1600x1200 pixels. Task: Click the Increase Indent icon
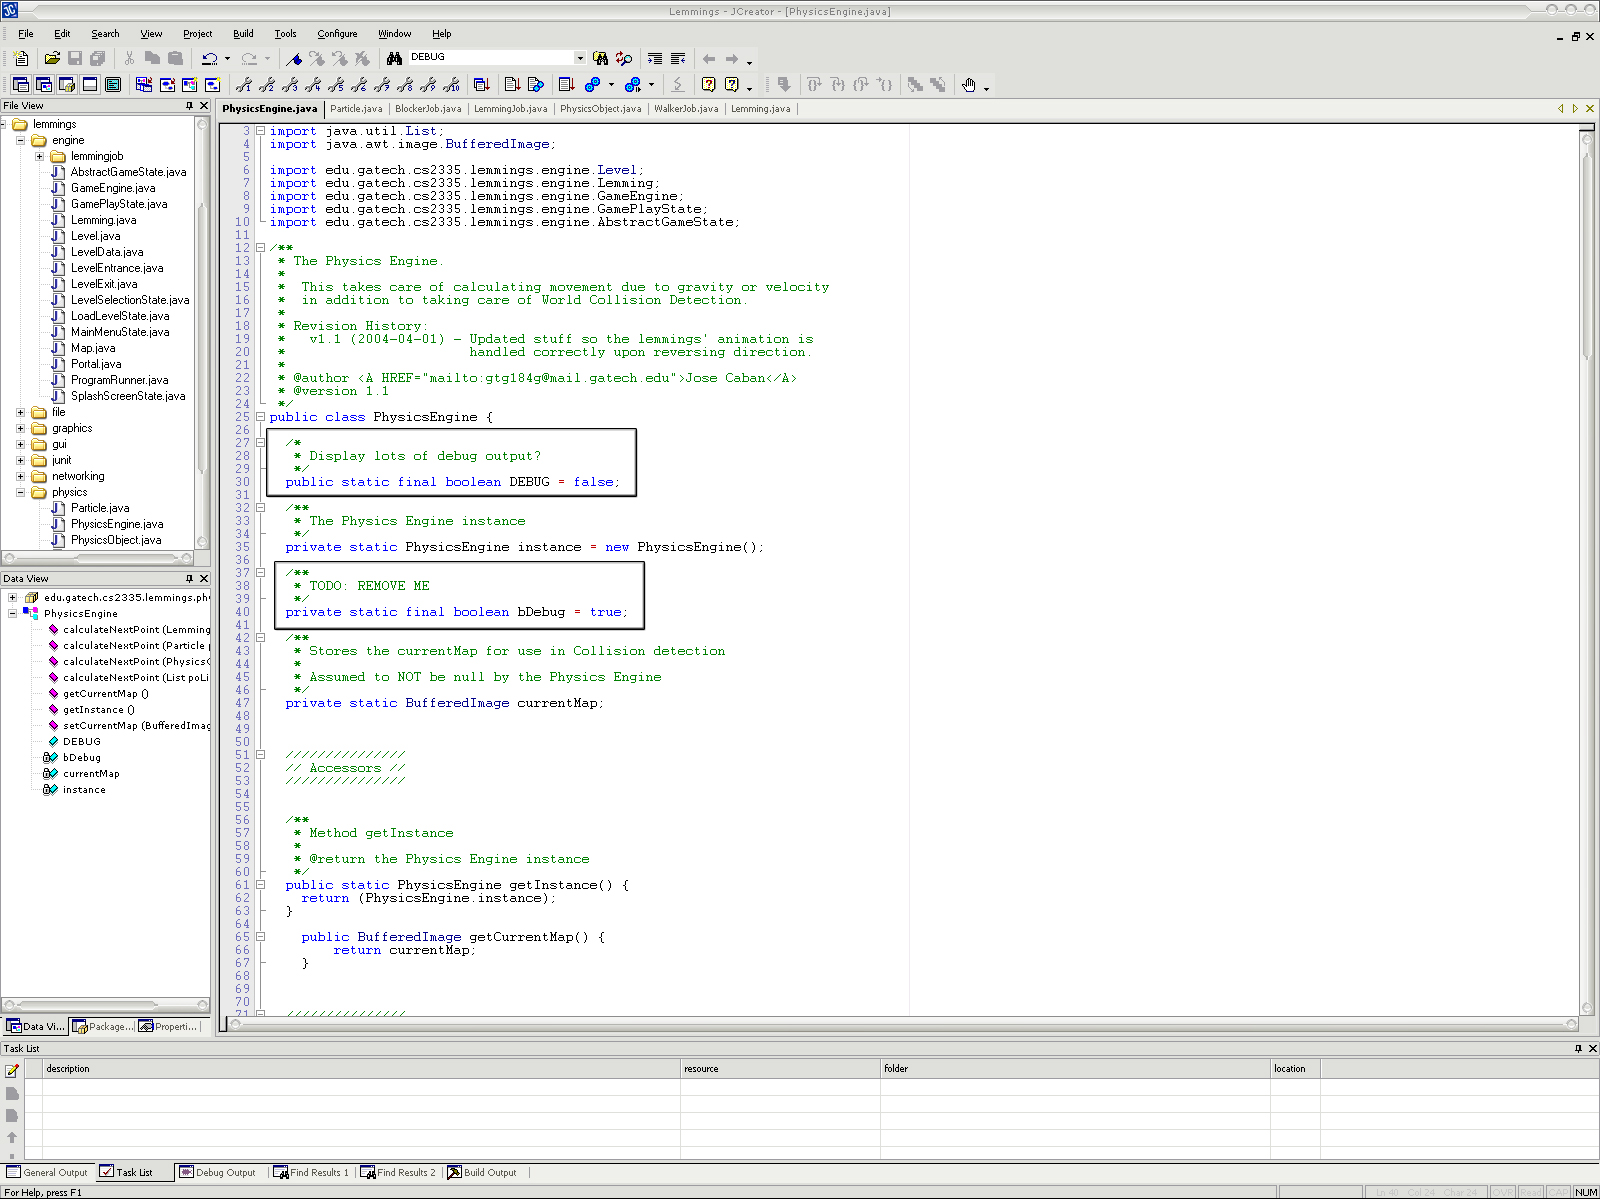(x=655, y=59)
